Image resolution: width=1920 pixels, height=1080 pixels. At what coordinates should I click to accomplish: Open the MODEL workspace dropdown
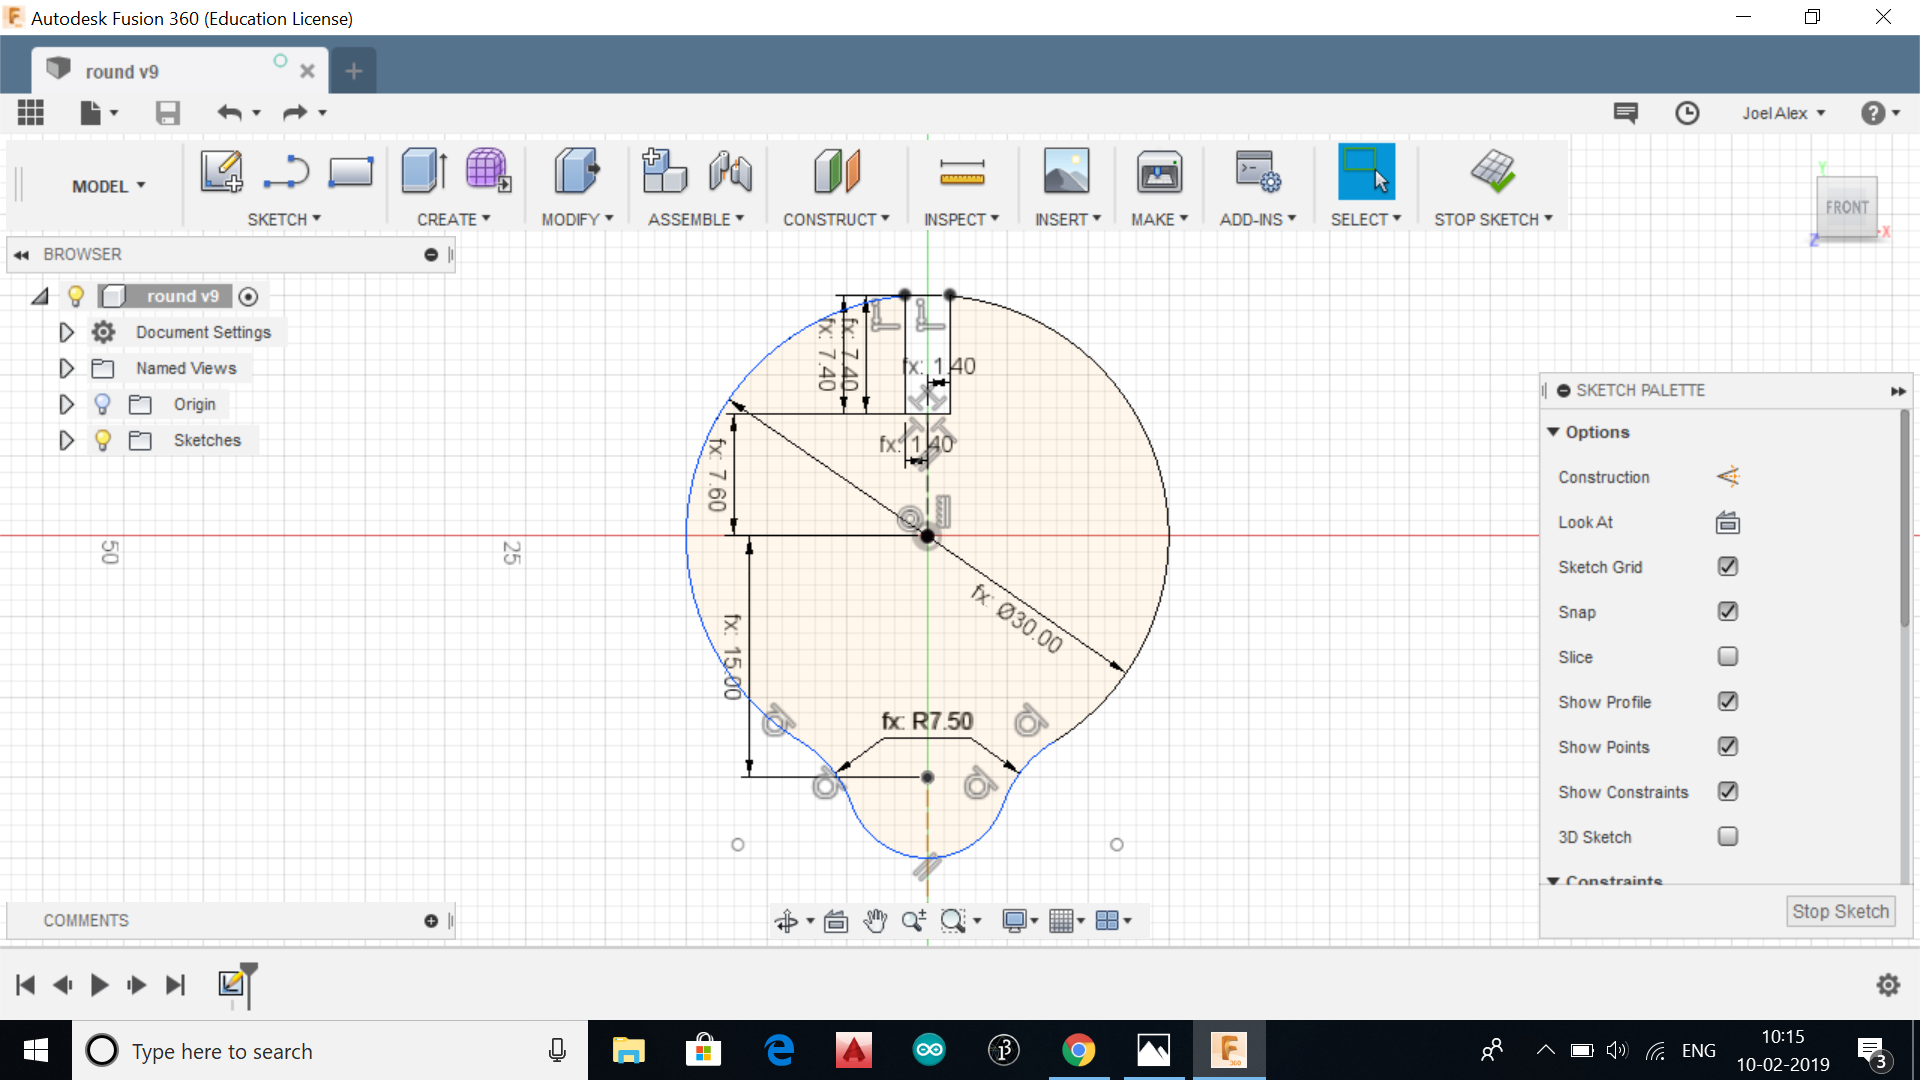coord(108,186)
